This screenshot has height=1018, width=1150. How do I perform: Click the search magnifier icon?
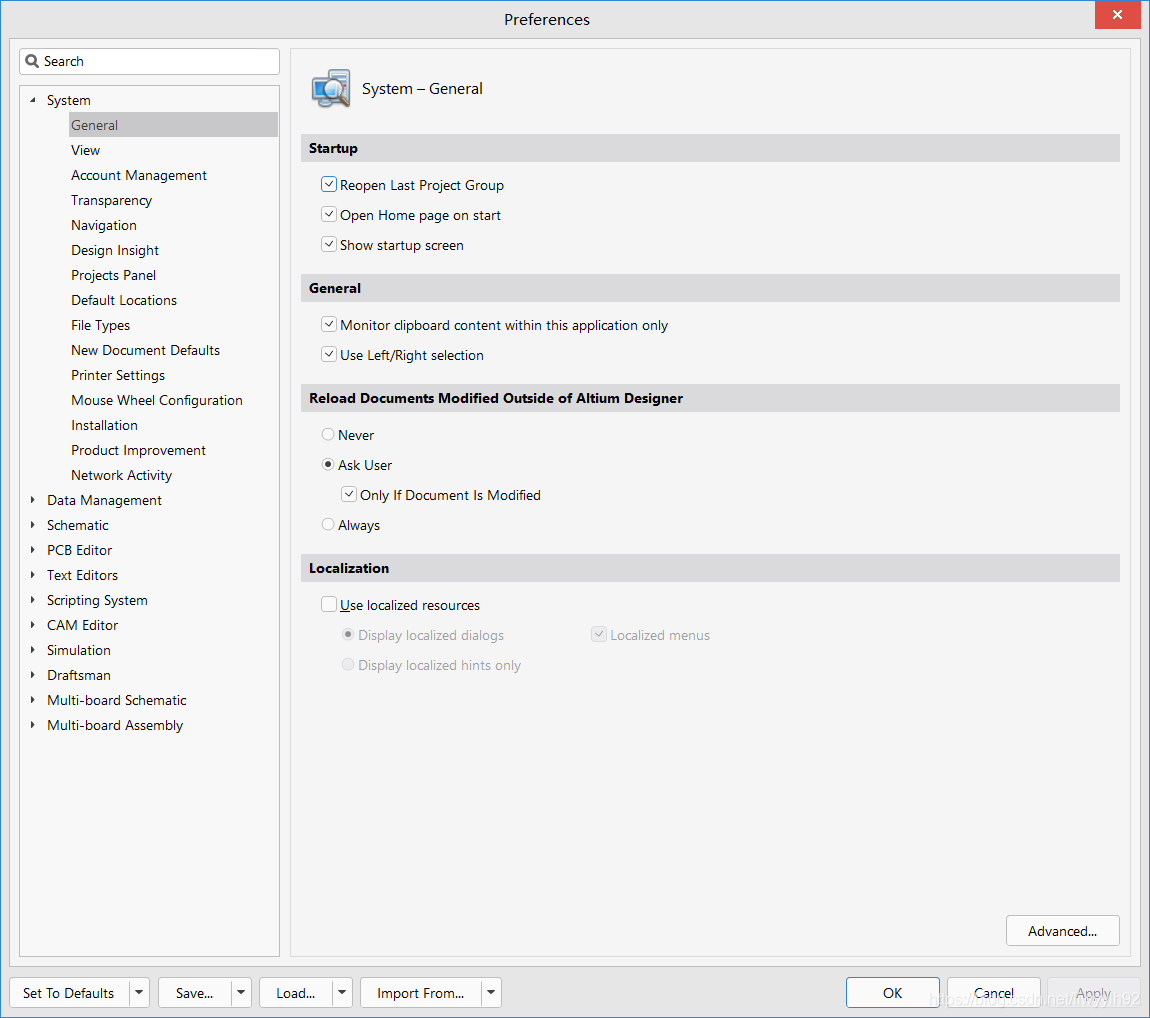32,61
